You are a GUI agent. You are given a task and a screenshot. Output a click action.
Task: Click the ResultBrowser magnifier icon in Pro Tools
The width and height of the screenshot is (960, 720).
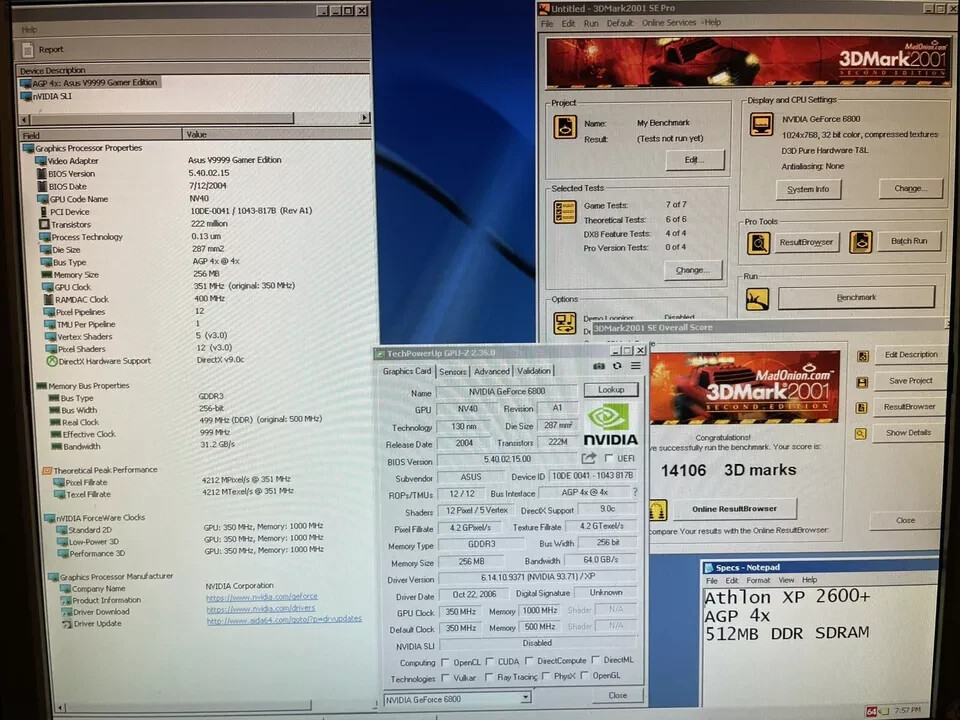point(759,241)
